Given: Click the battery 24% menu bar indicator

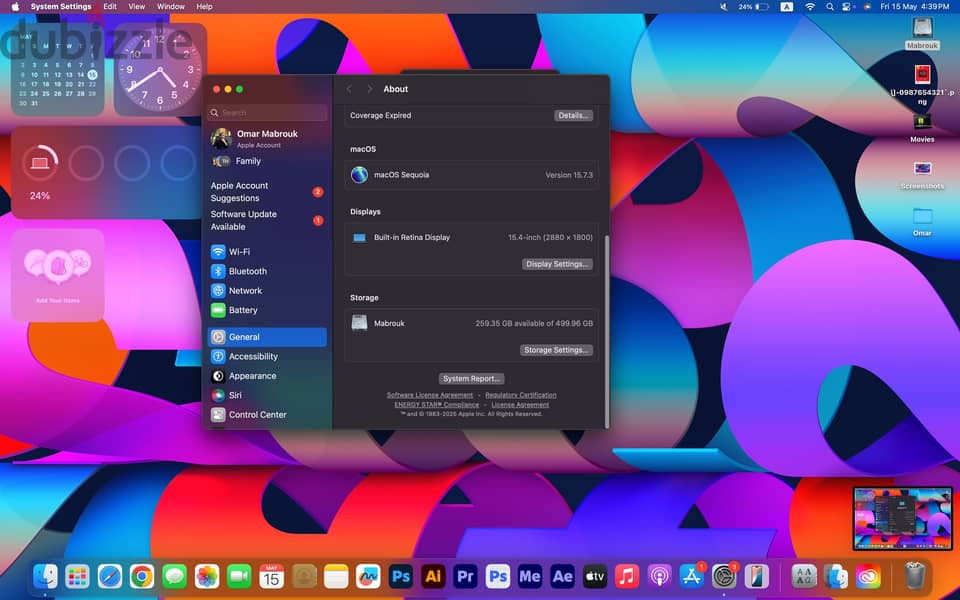Looking at the screenshot, I should pos(754,7).
